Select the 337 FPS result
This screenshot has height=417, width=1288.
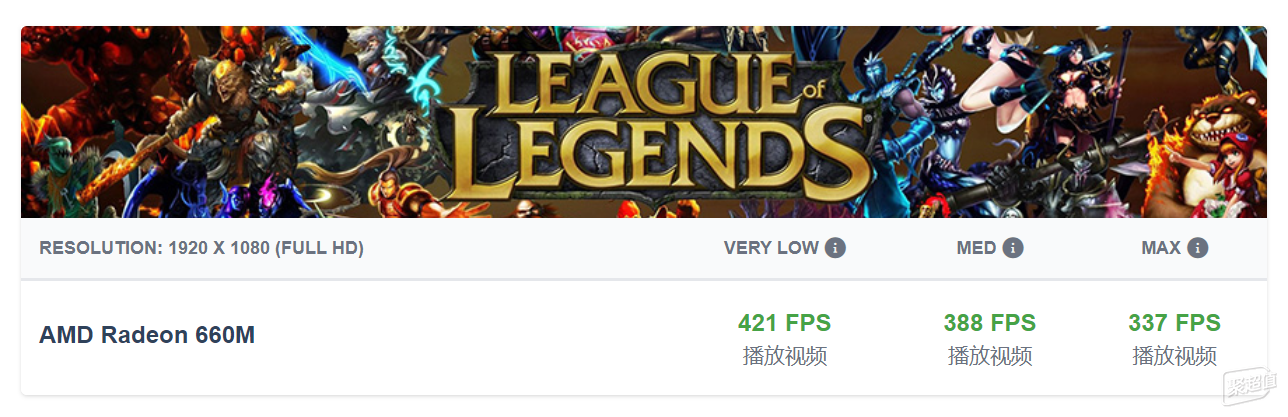tap(1175, 323)
